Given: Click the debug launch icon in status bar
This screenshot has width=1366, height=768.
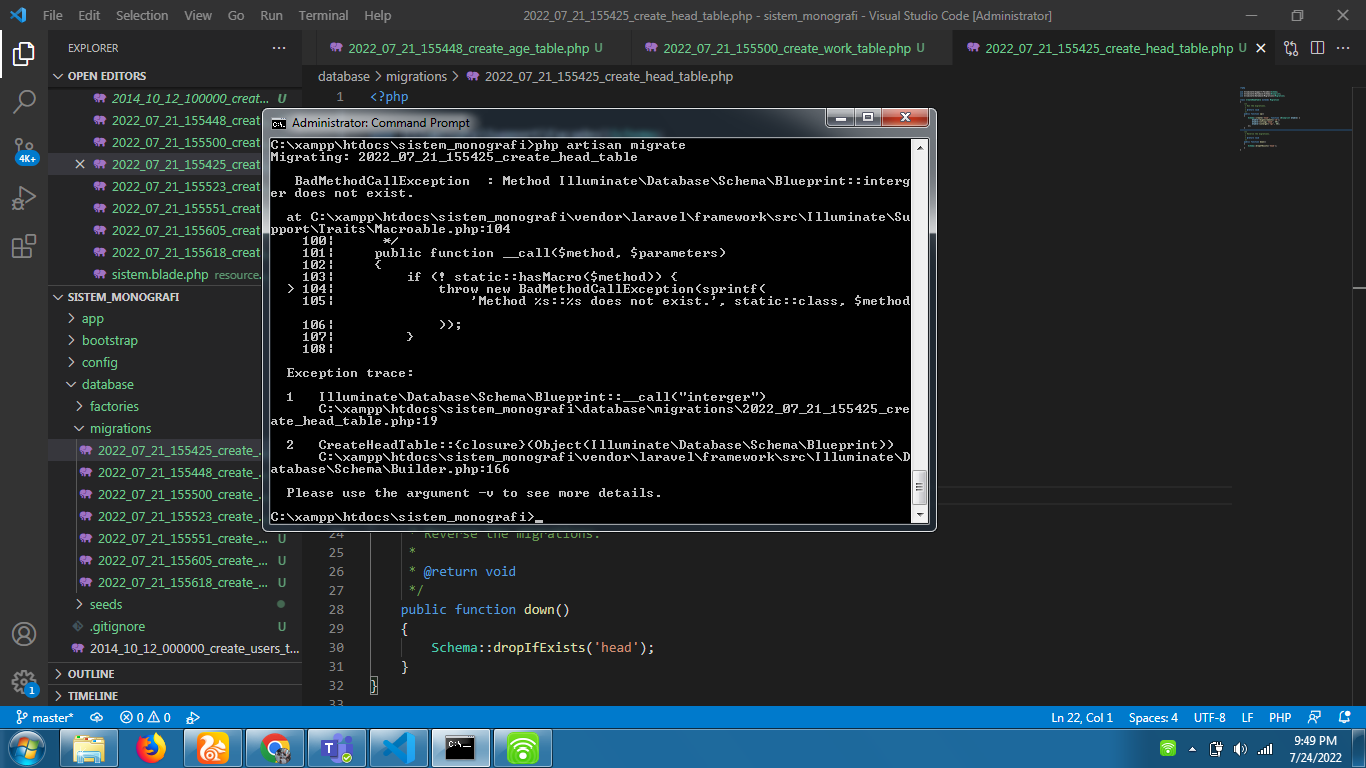Looking at the screenshot, I should [193, 717].
